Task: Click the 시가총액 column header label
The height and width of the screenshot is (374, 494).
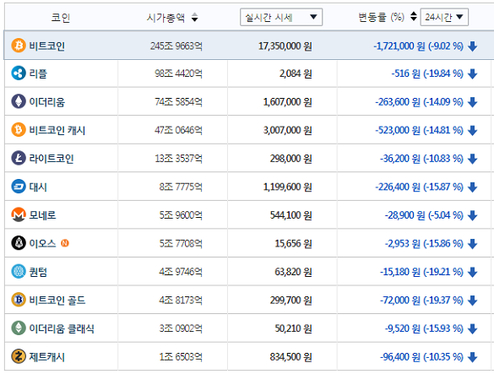Action: 166,17
